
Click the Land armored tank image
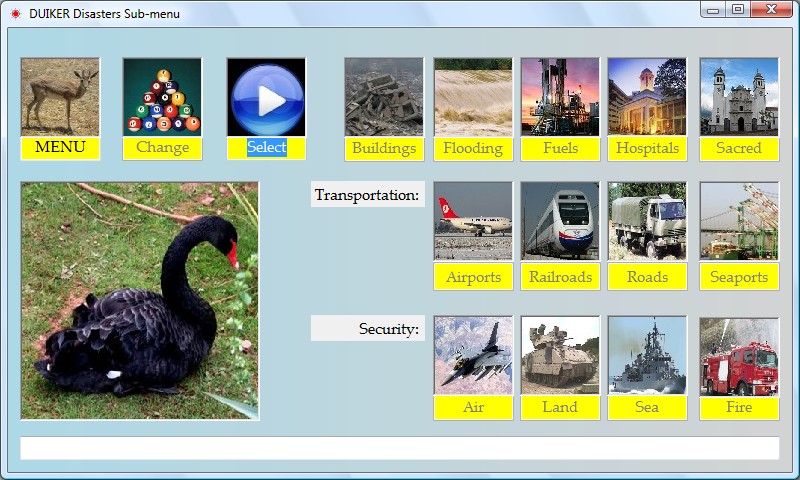tap(560, 356)
